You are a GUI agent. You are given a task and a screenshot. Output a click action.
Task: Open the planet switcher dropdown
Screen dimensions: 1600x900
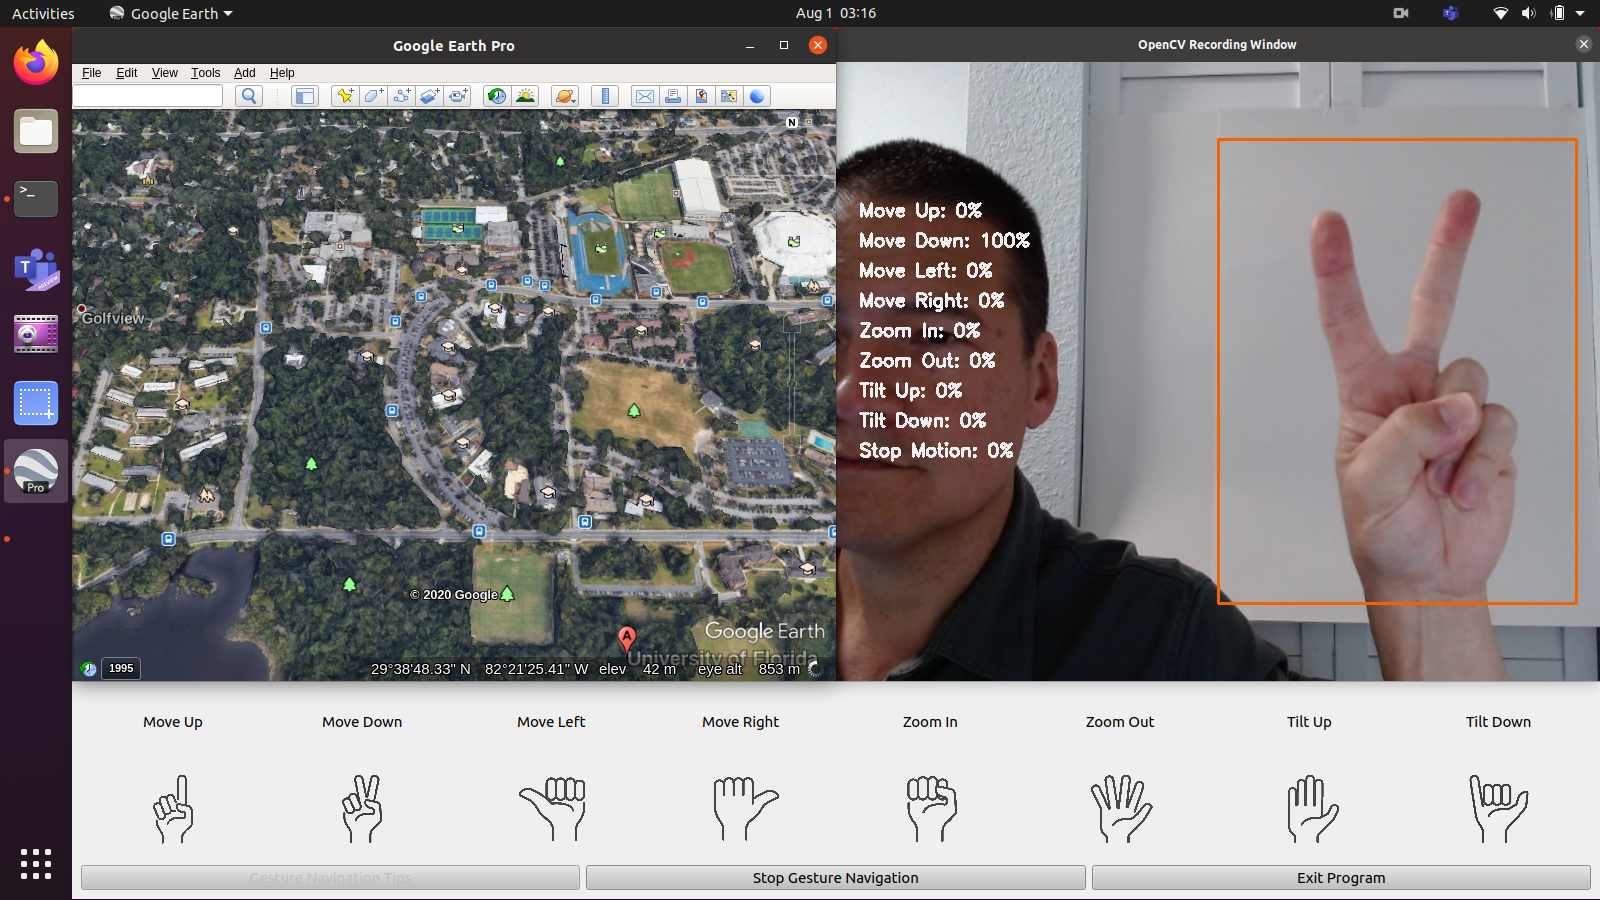(565, 96)
